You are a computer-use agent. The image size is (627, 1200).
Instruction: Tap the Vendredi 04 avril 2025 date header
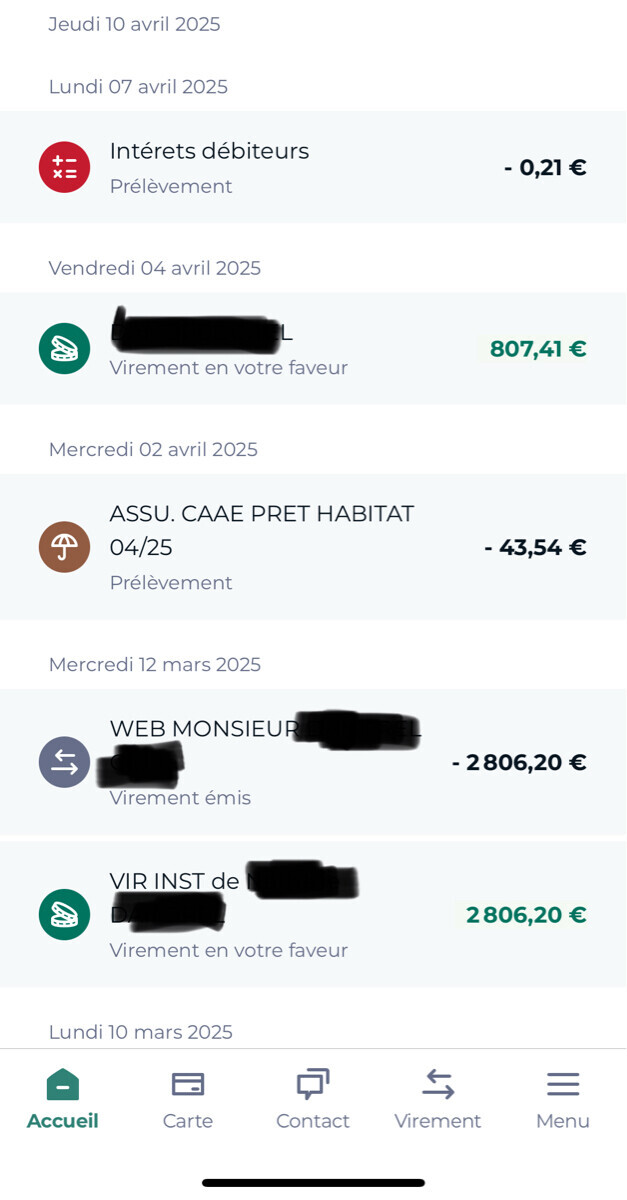tap(154, 268)
